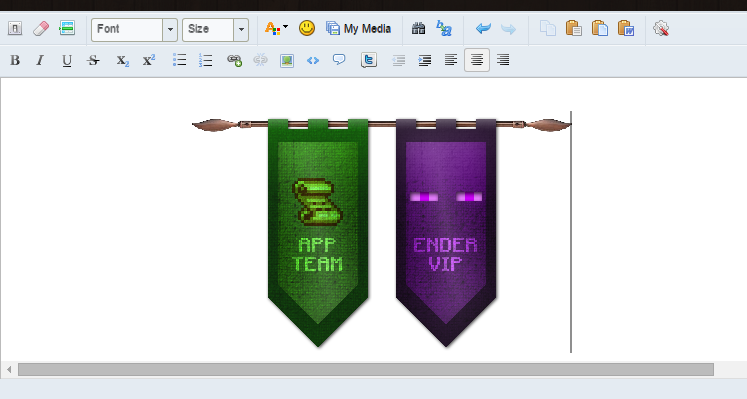747x399 pixels.
Task: Click Paste as plain text
Action: [600, 29]
